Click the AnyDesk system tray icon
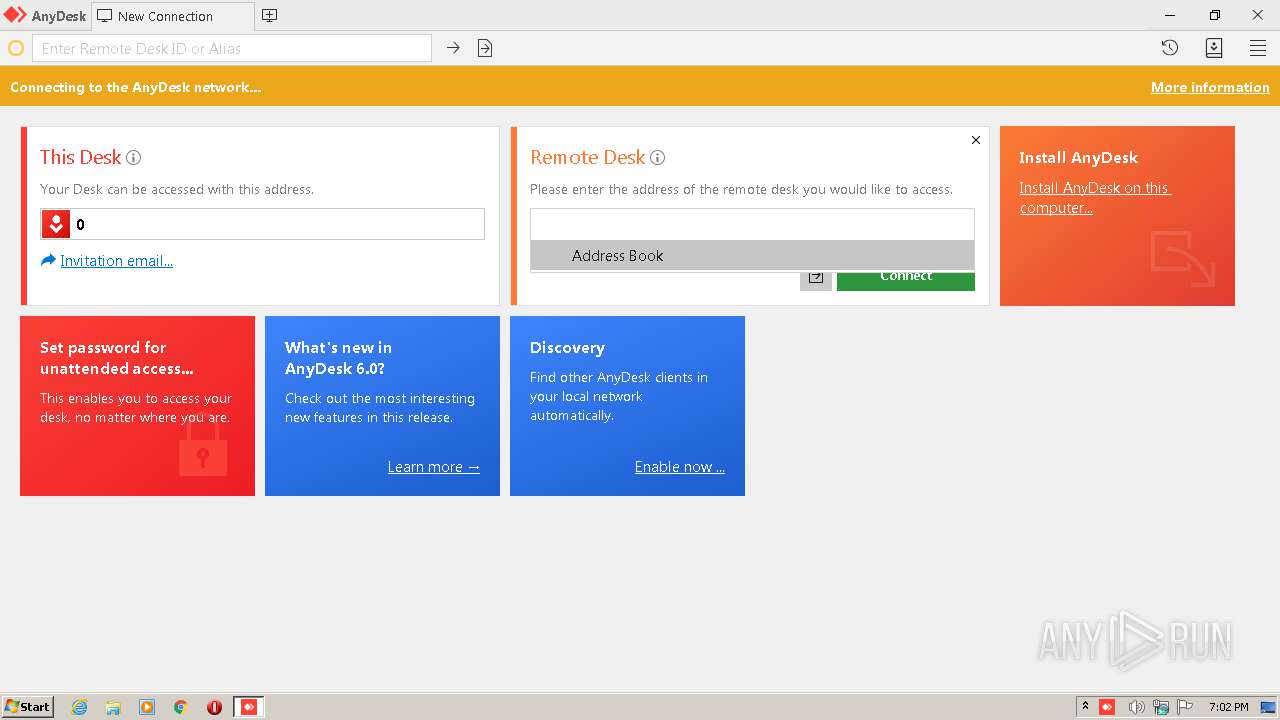Screen dimensions: 1280x720 tap(1107, 707)
